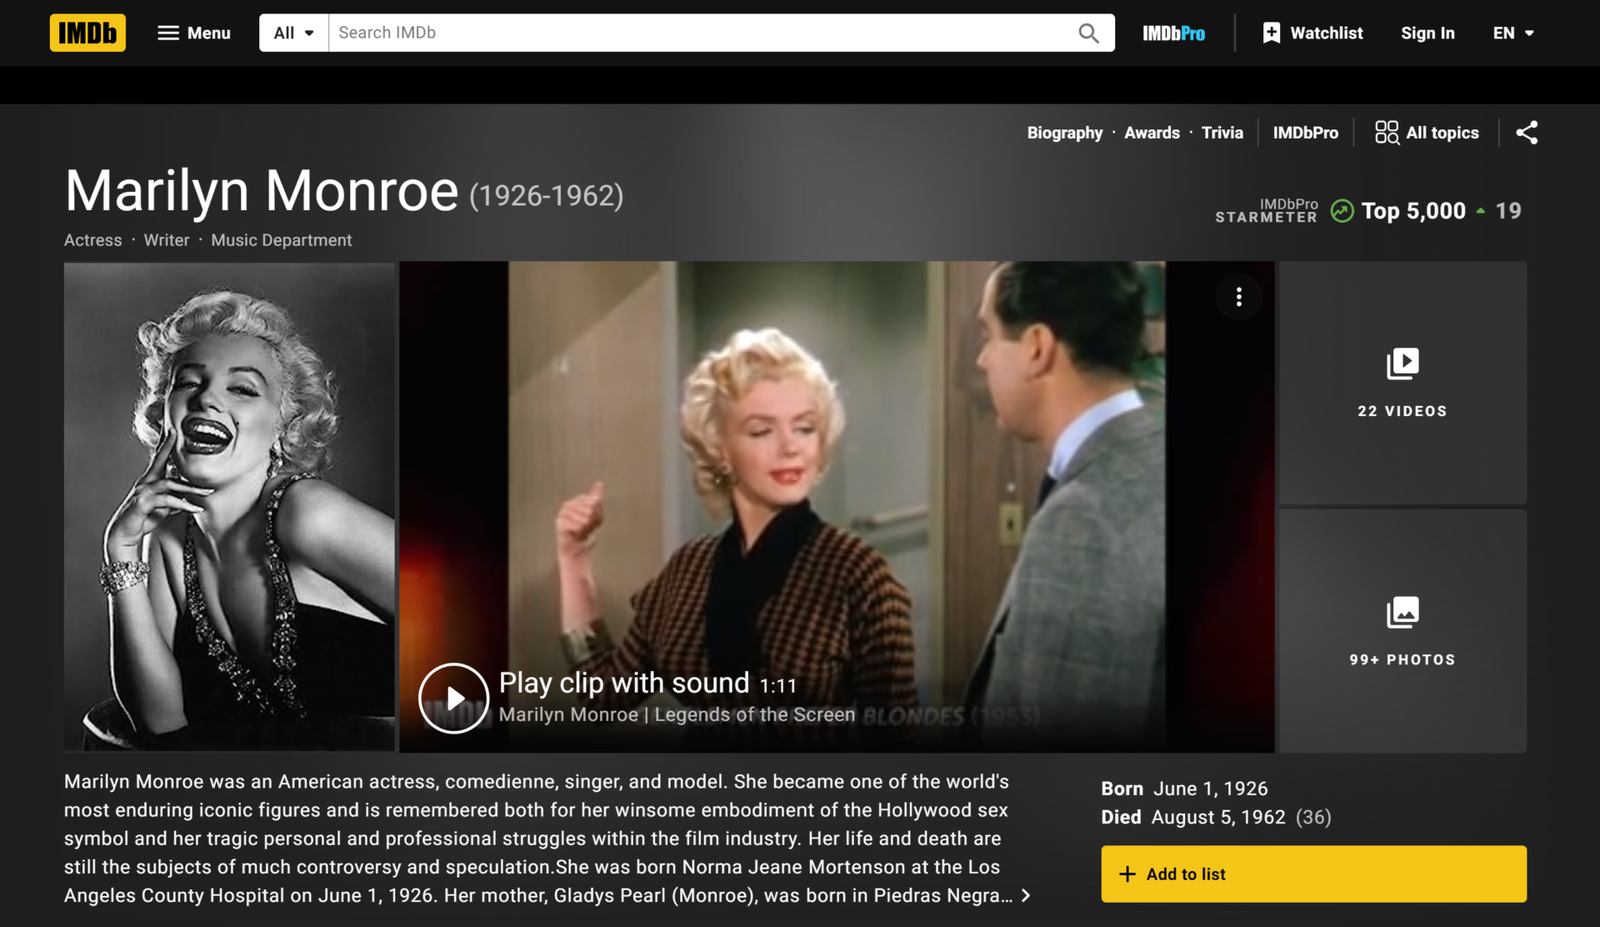1600x927 pixels.
Task: Open the EN language dropdown
Action: [x=1513, y=33]
